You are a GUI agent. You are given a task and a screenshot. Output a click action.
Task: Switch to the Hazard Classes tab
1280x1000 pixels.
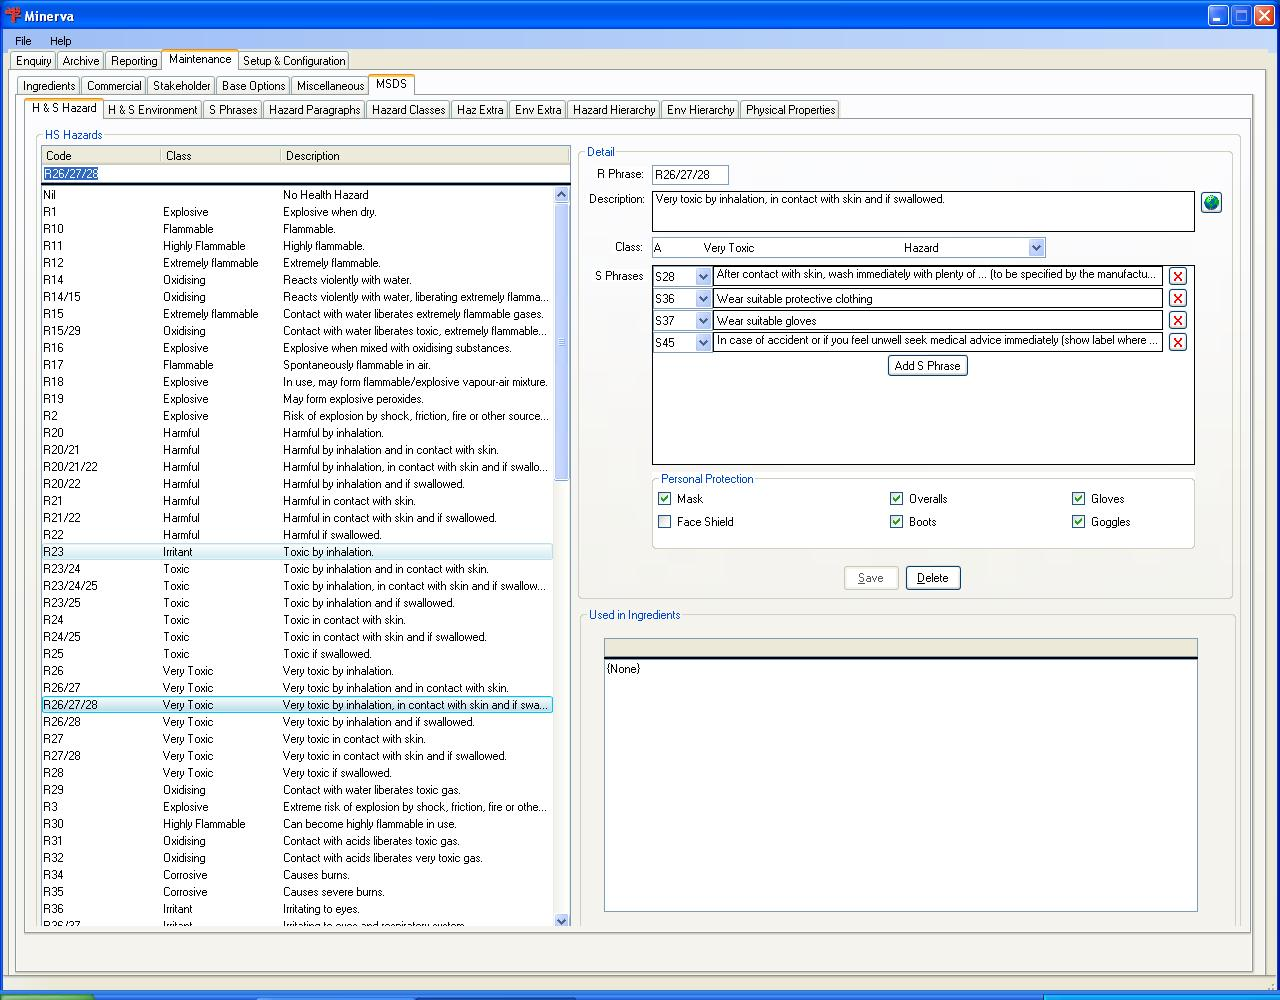408,110
